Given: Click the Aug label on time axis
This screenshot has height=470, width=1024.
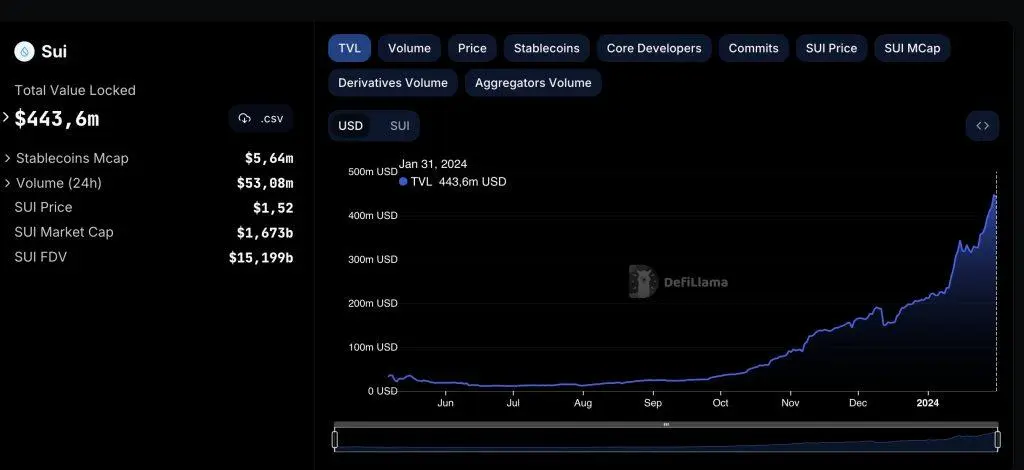Looking at the screenshot, I should pos(583,403).
